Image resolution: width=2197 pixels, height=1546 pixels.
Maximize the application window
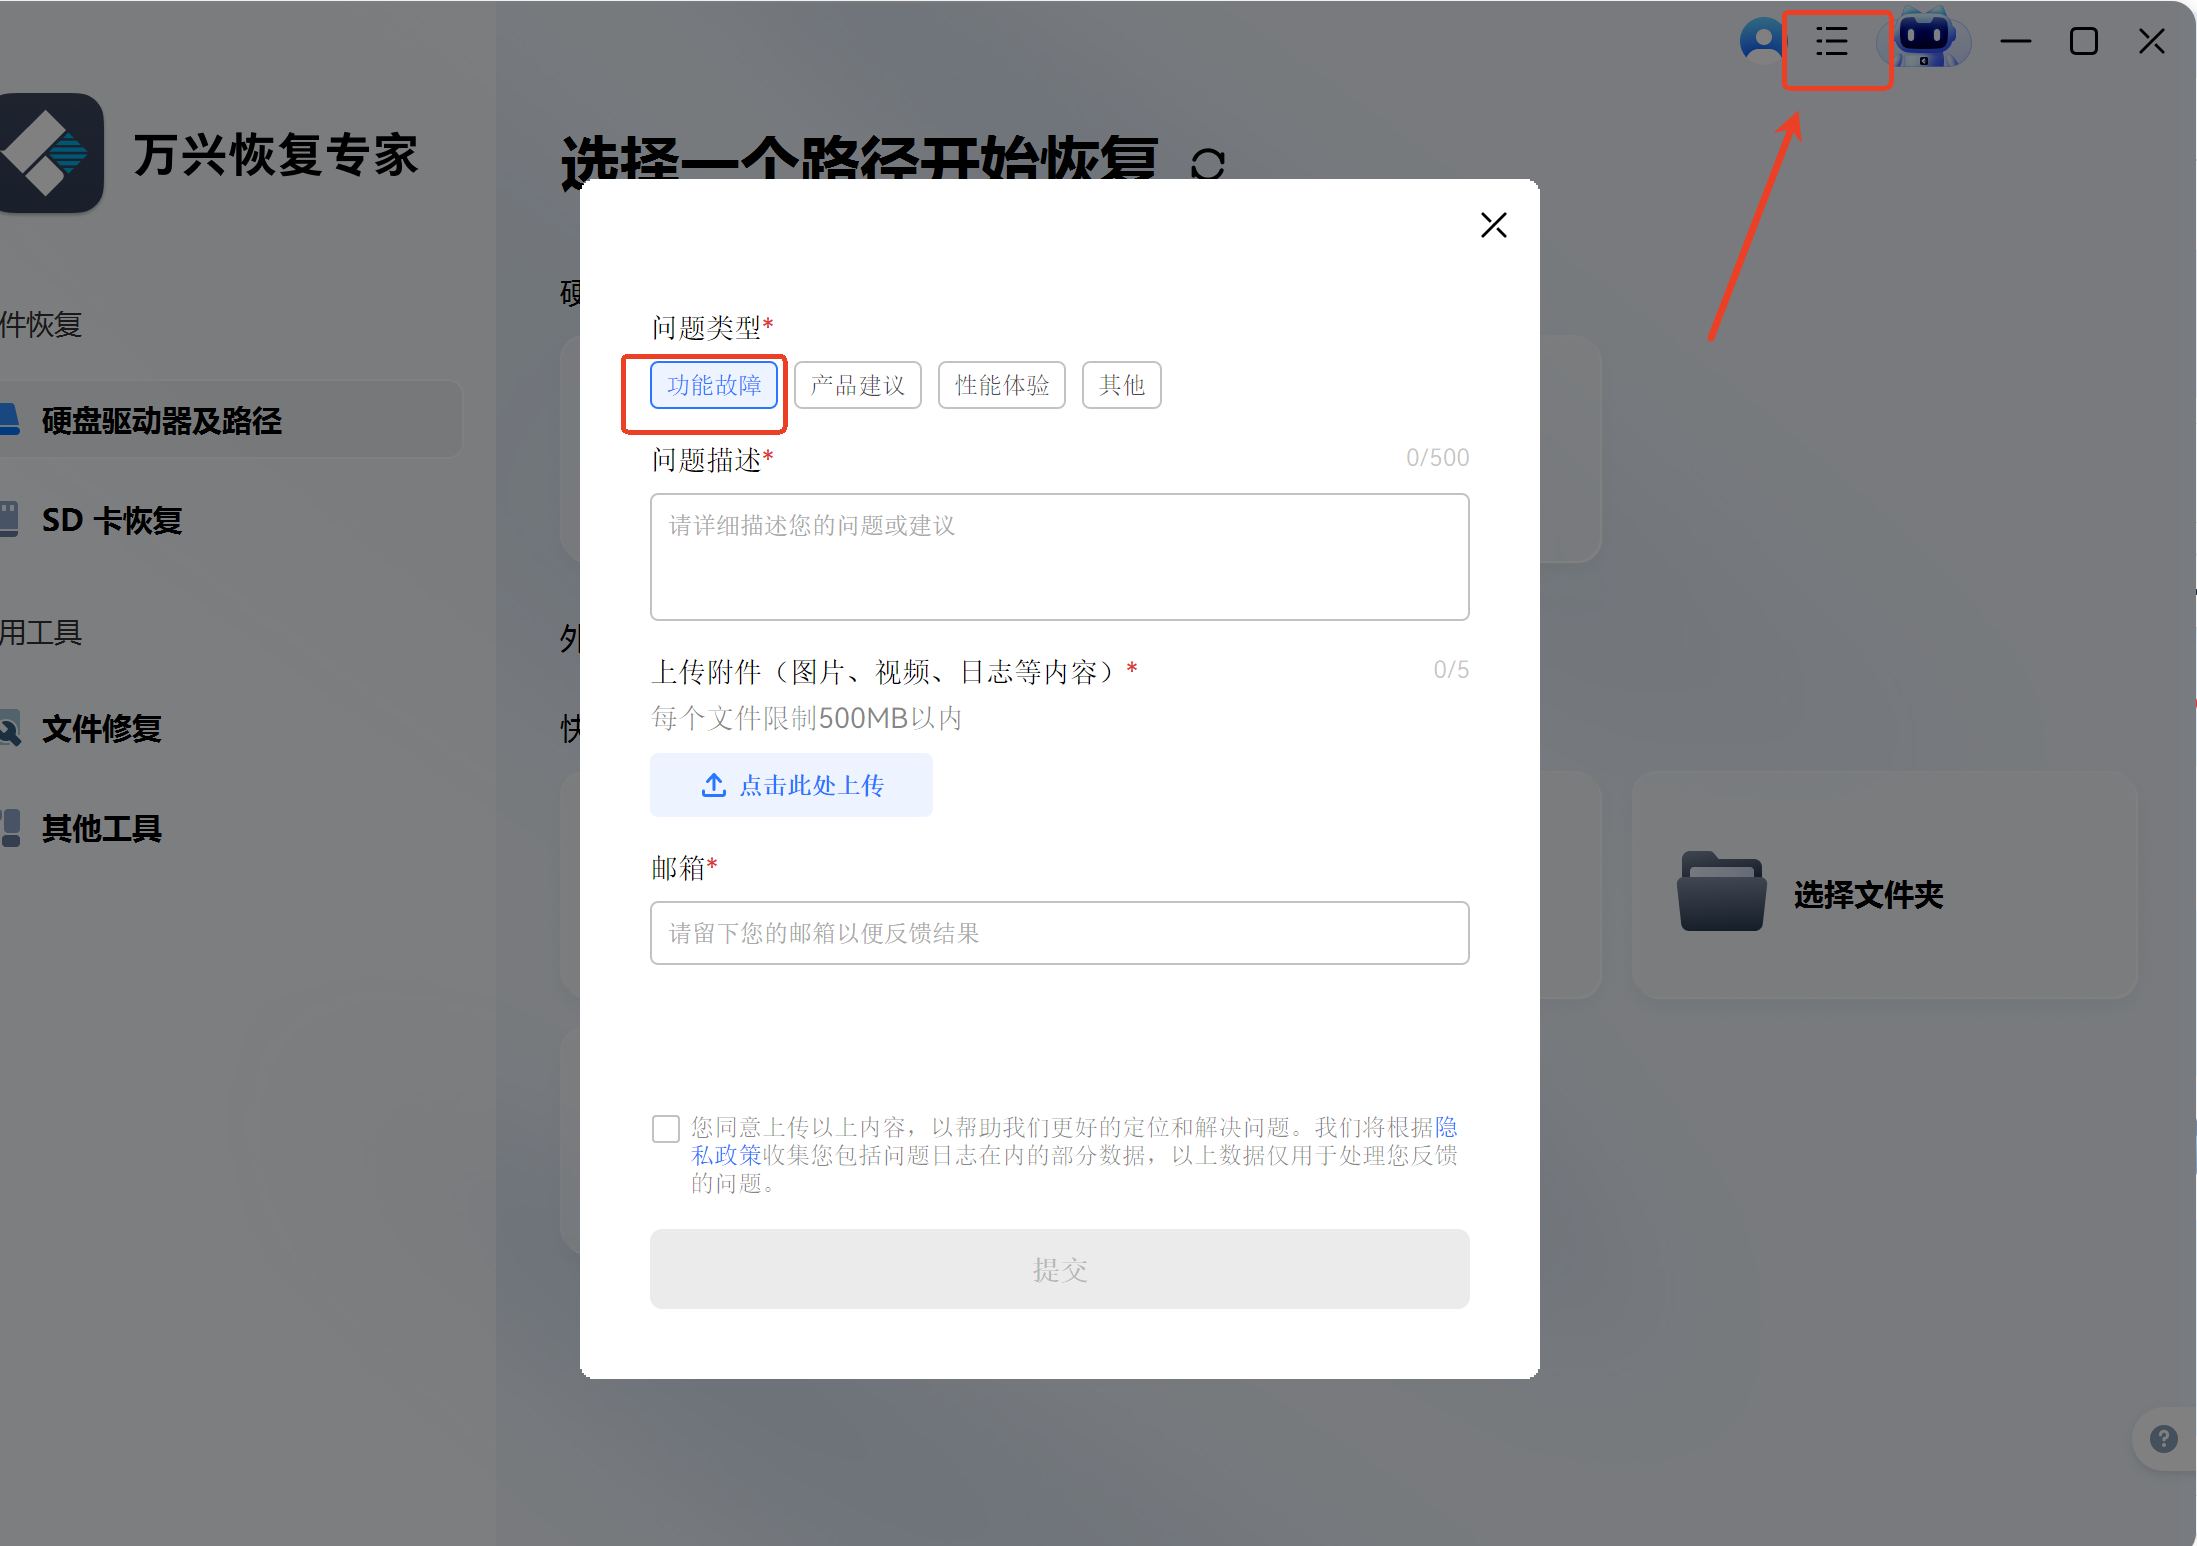(x=2083, y=41)
